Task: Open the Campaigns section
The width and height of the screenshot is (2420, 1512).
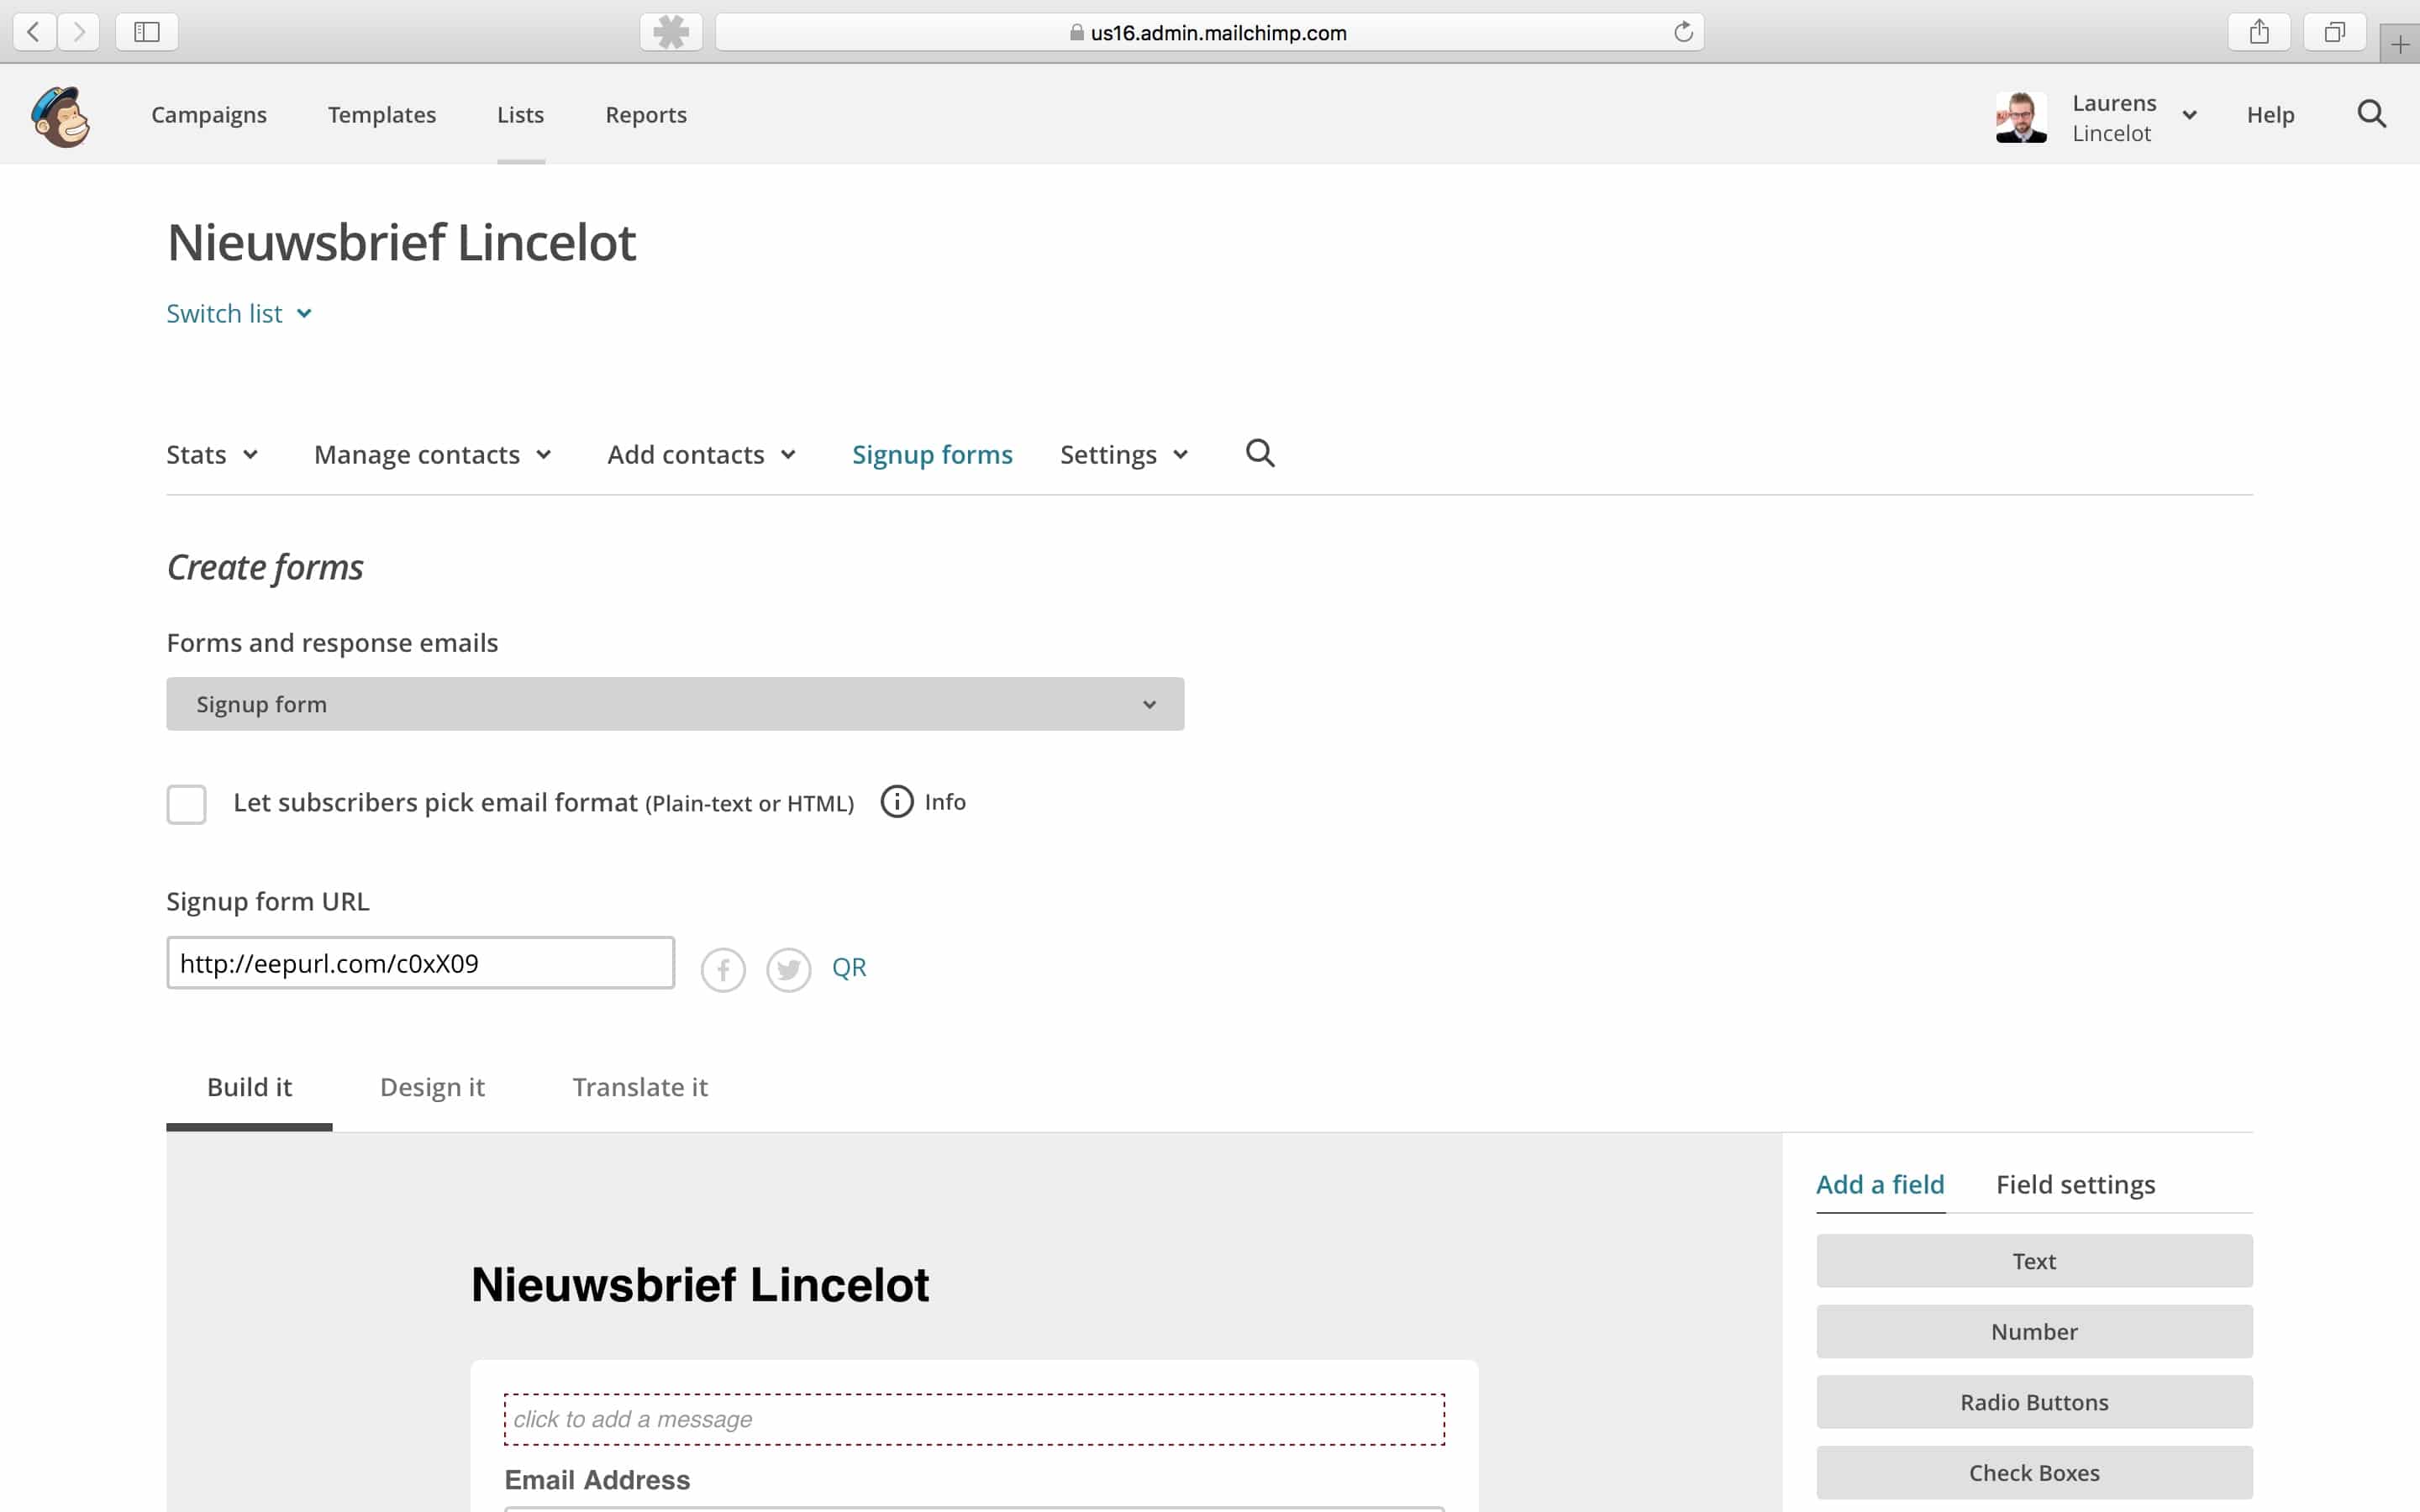Action: coord(209,115)
